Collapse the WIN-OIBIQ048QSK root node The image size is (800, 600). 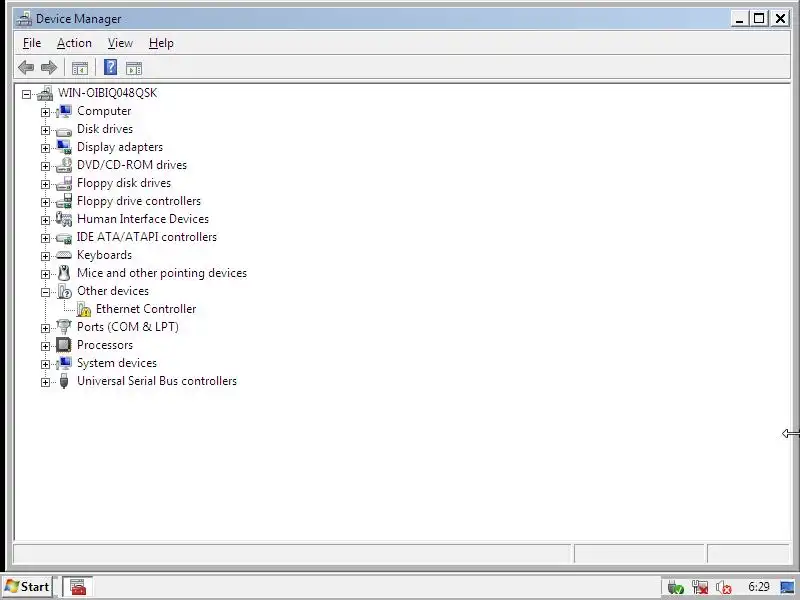pos(26,94)
